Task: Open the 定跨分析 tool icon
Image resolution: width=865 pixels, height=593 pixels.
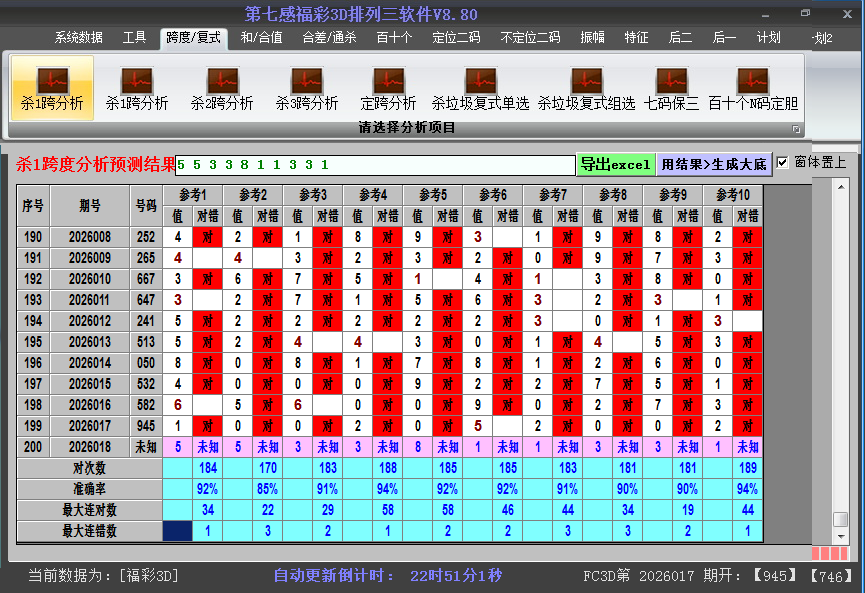Action: coord(388,86)
